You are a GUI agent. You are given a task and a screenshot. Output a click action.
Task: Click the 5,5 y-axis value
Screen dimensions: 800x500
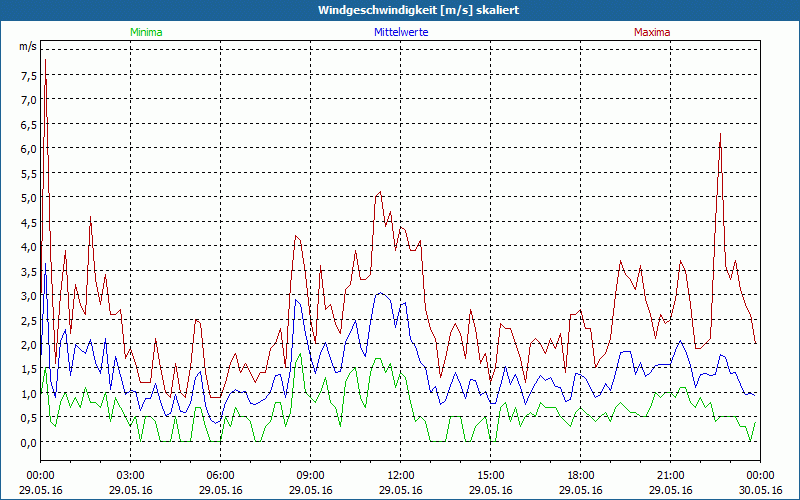[29, 173]
